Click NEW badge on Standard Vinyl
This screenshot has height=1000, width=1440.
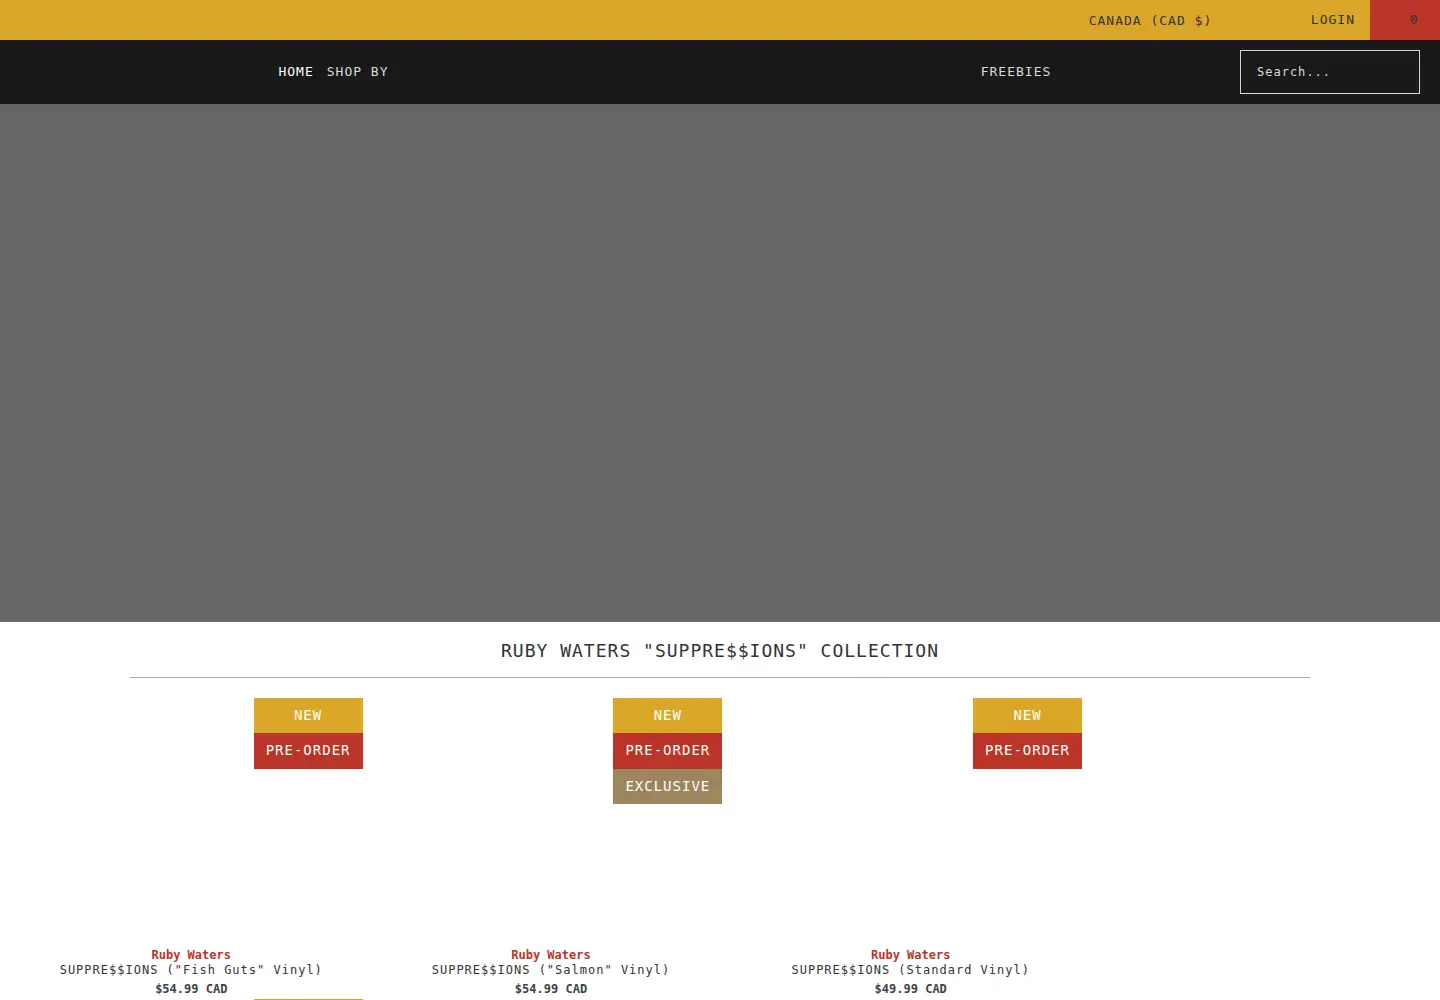click(1027, 715)
